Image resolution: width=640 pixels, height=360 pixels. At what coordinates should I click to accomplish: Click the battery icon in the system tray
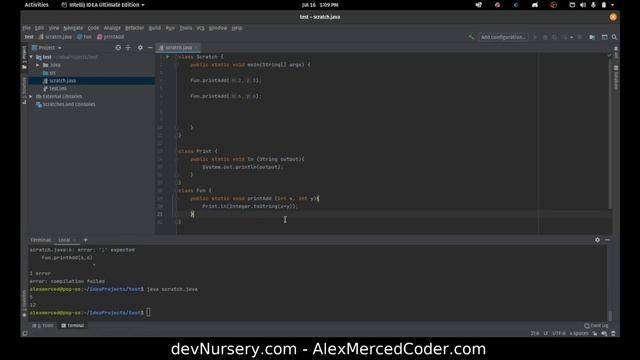click(604, 5)
